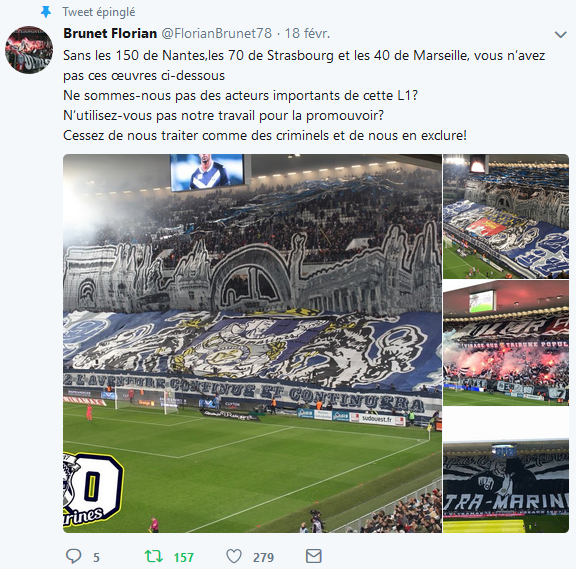Click the line 'Cessez de nous traiter'
The image size is (576, 569).
(265, 136)
